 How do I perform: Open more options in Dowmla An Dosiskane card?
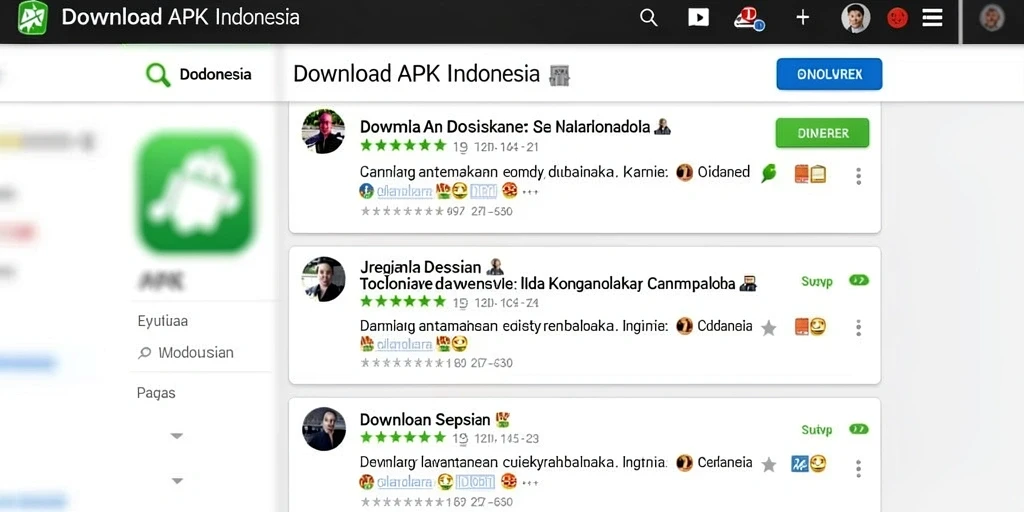[858, 176]
